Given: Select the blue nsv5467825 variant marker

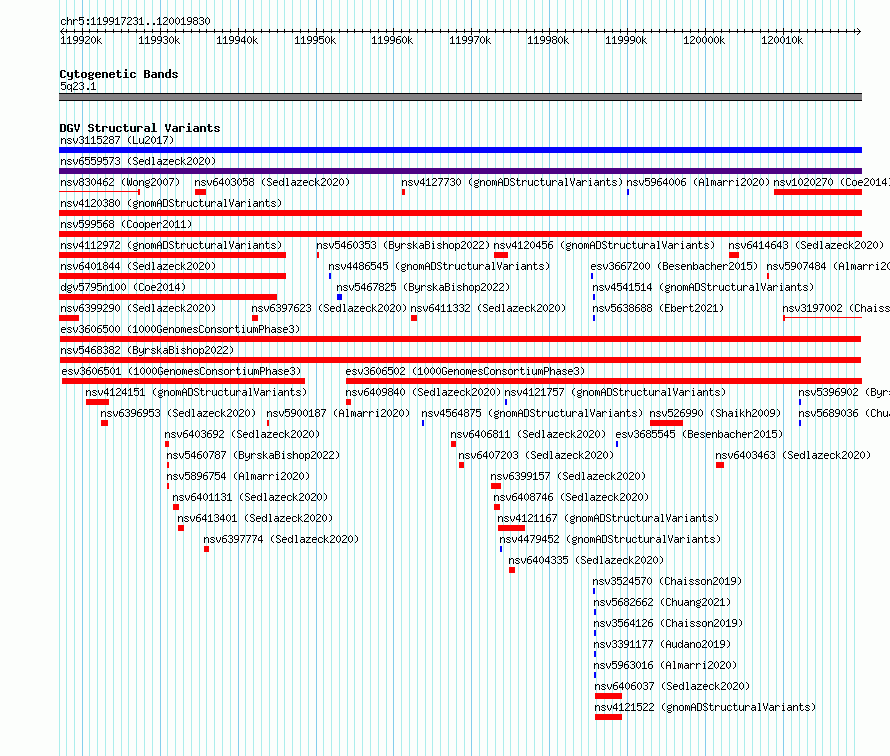Looking at the screenshot, I should click(x=339, y=297).
